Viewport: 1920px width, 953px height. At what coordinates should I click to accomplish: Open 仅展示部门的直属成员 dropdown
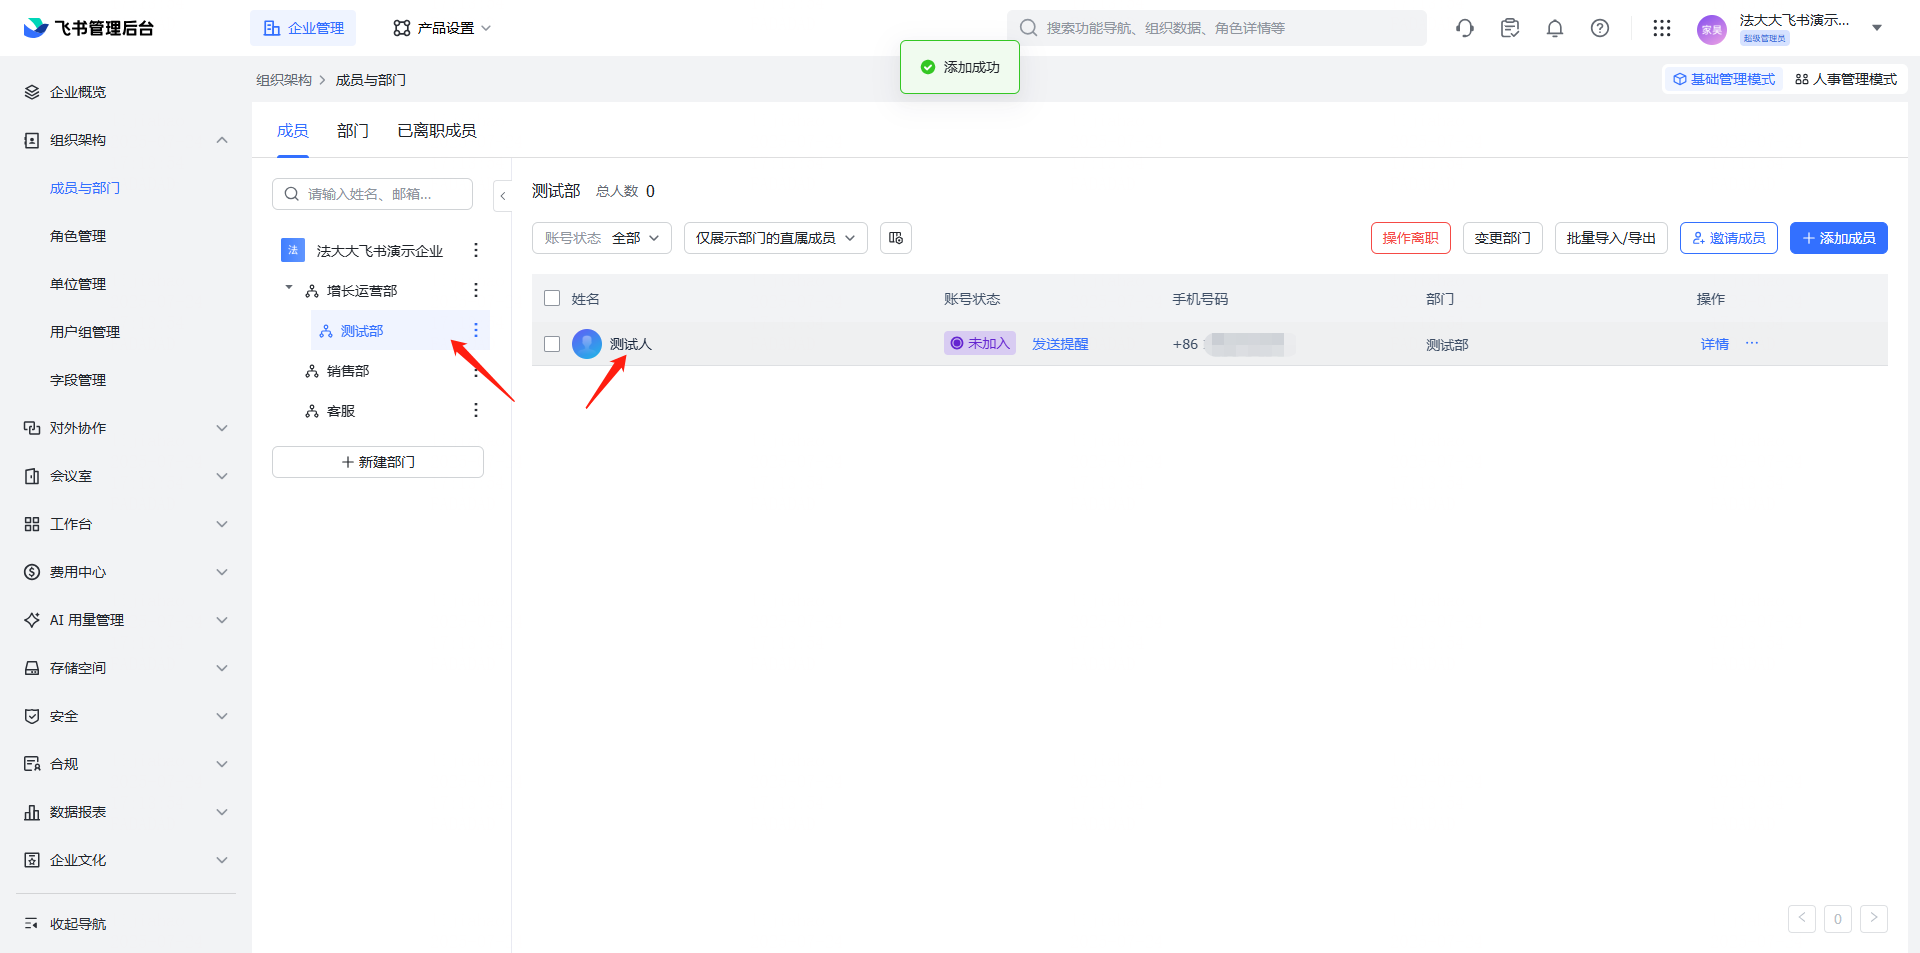[775, 238]
